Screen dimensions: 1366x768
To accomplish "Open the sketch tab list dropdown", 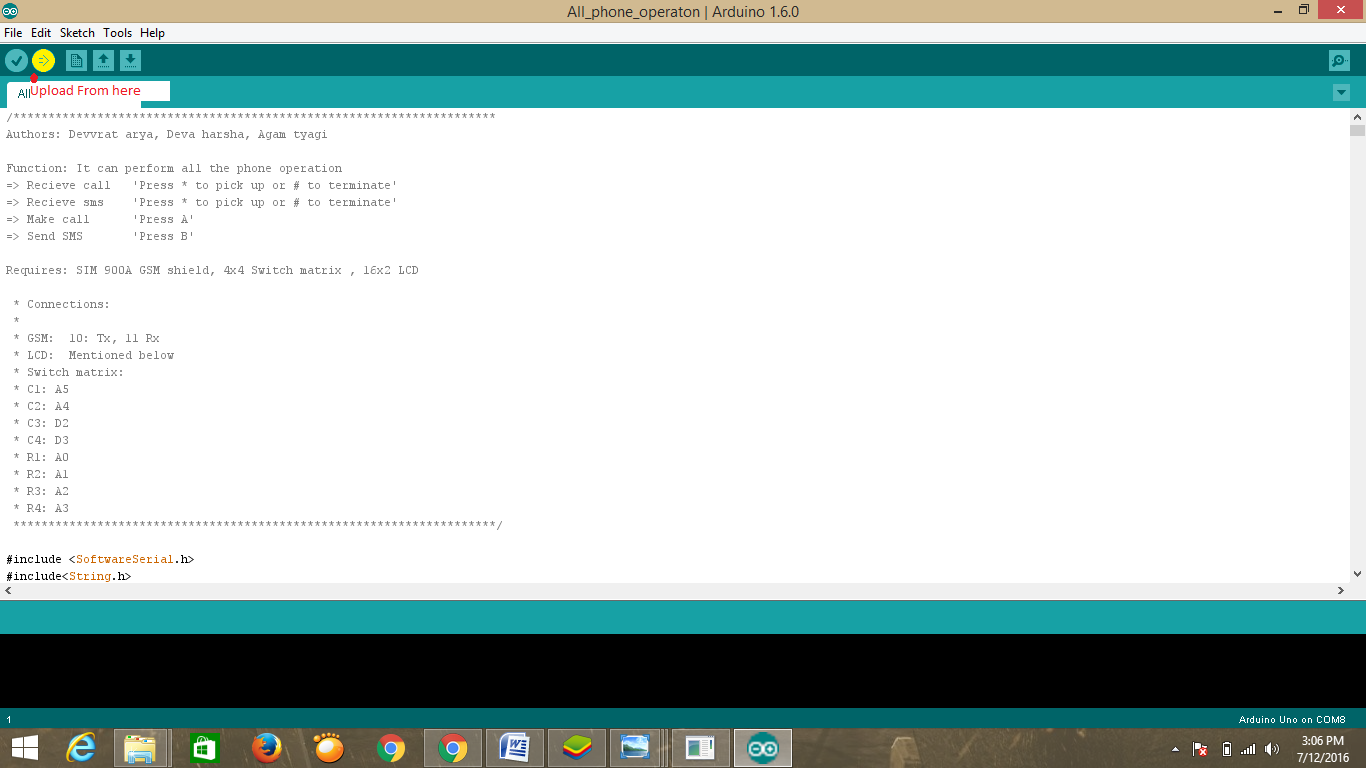I will 1341,91.
